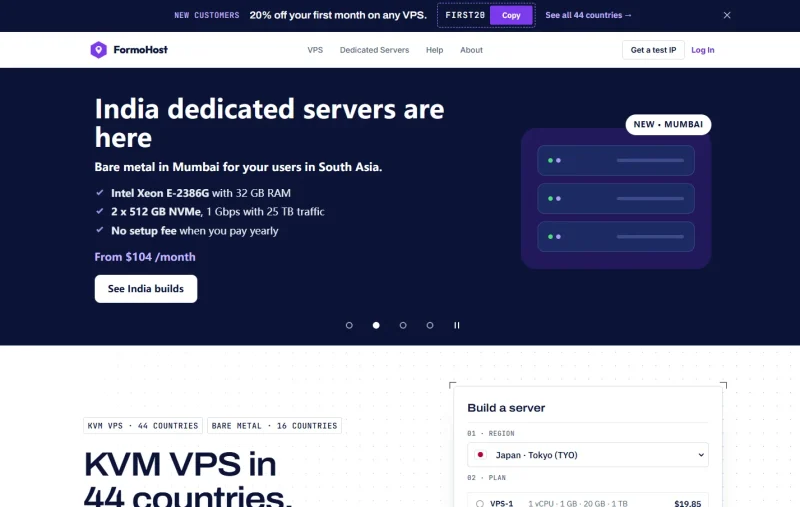Screen dimensions: 800x507
Task: Jump to third carousel slide dot
Action: pyautogui.click(x=403, y=325)
